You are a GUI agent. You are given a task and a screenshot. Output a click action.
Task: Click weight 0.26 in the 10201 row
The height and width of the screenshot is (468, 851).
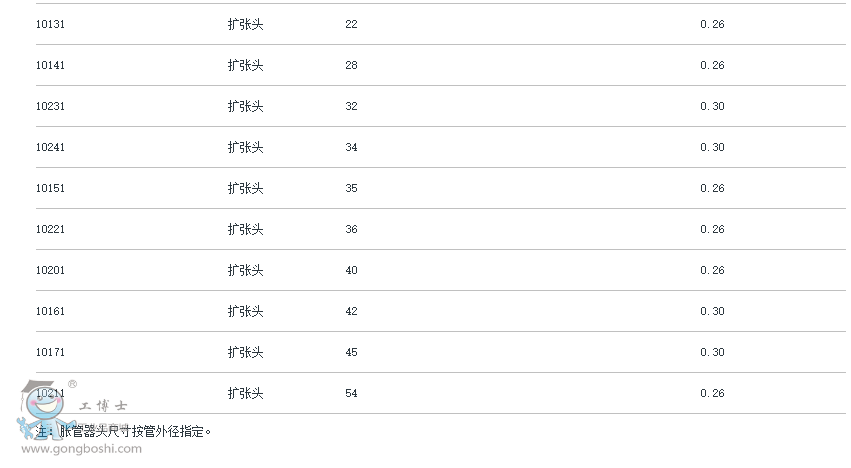point(712,270)
